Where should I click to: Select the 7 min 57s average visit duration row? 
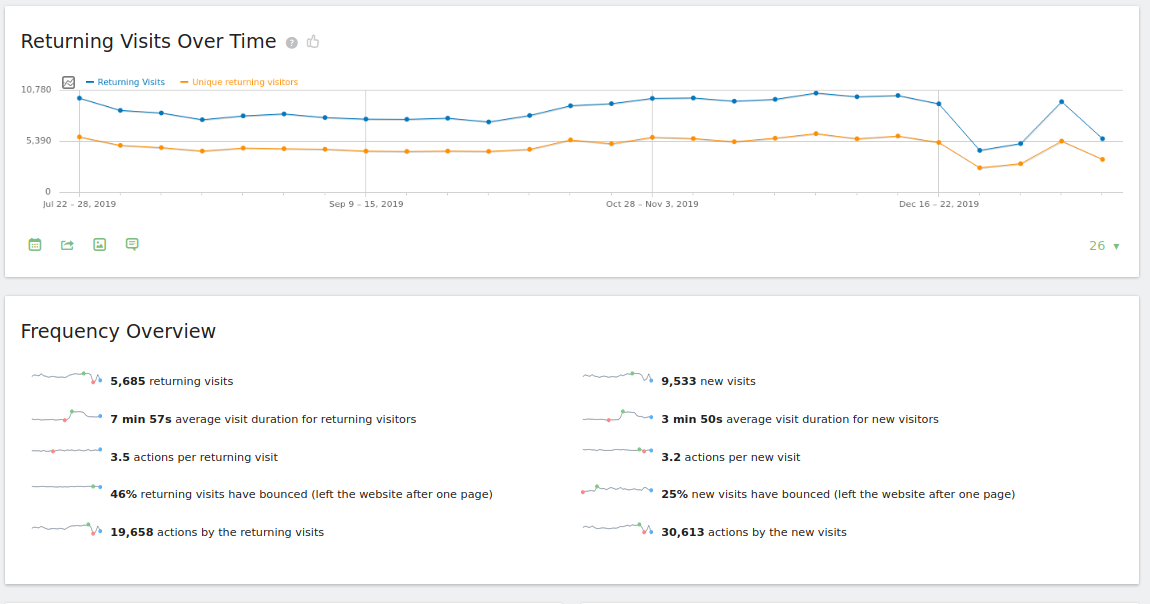[x=263, y=419]
